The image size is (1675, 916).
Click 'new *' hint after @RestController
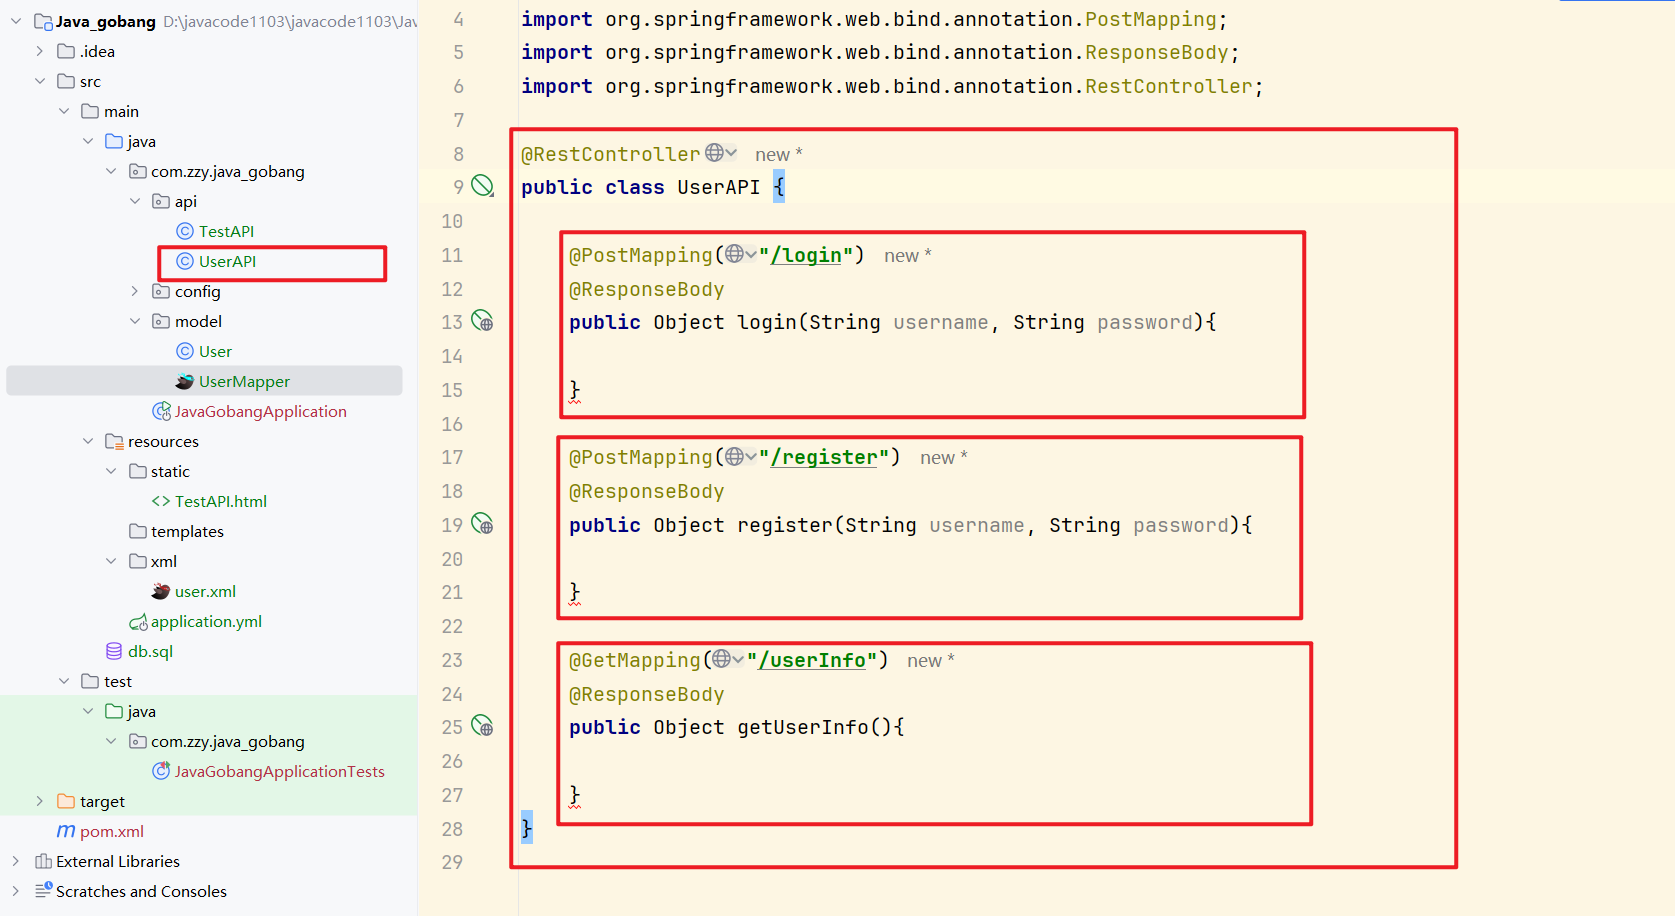click(x=779, y=154)
